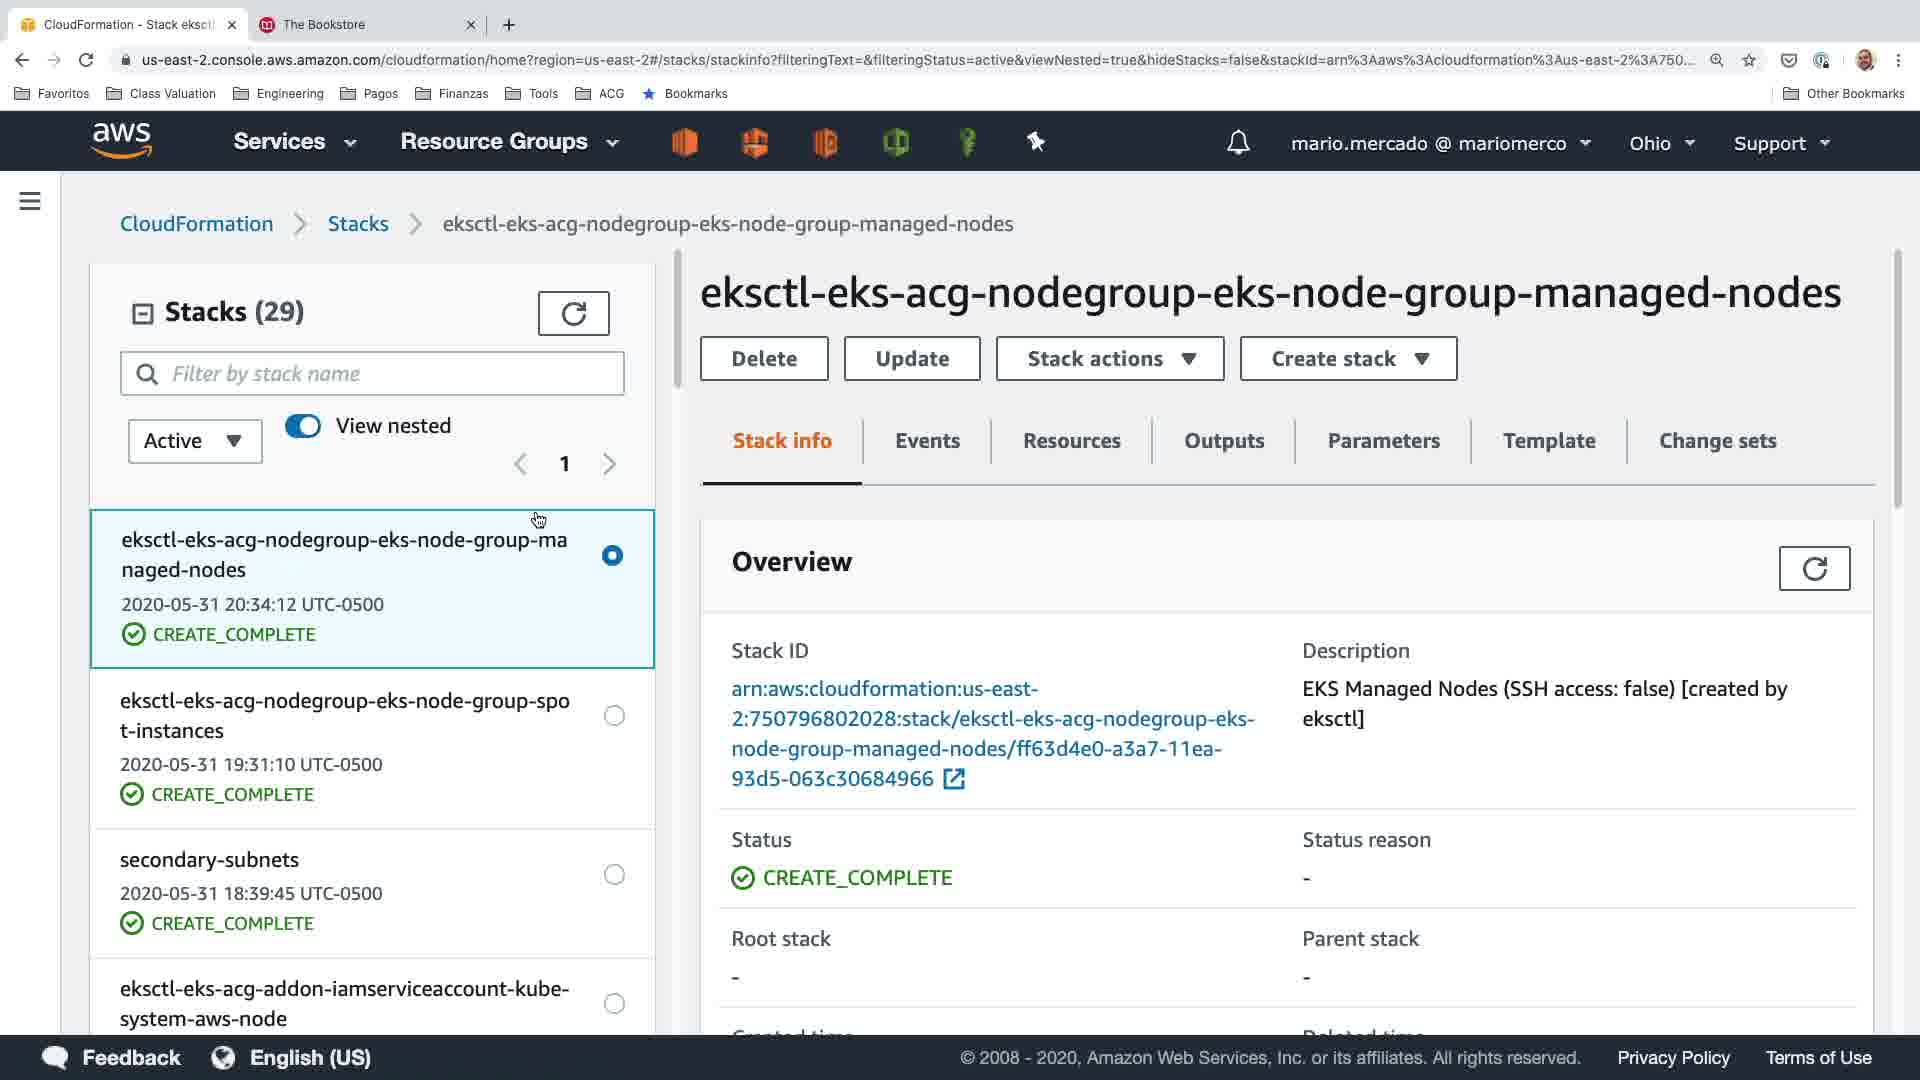The height and width of the screenshot is (1080, 1920).
Task: Open the hamburger navigation menu
Action: [30, 202]
